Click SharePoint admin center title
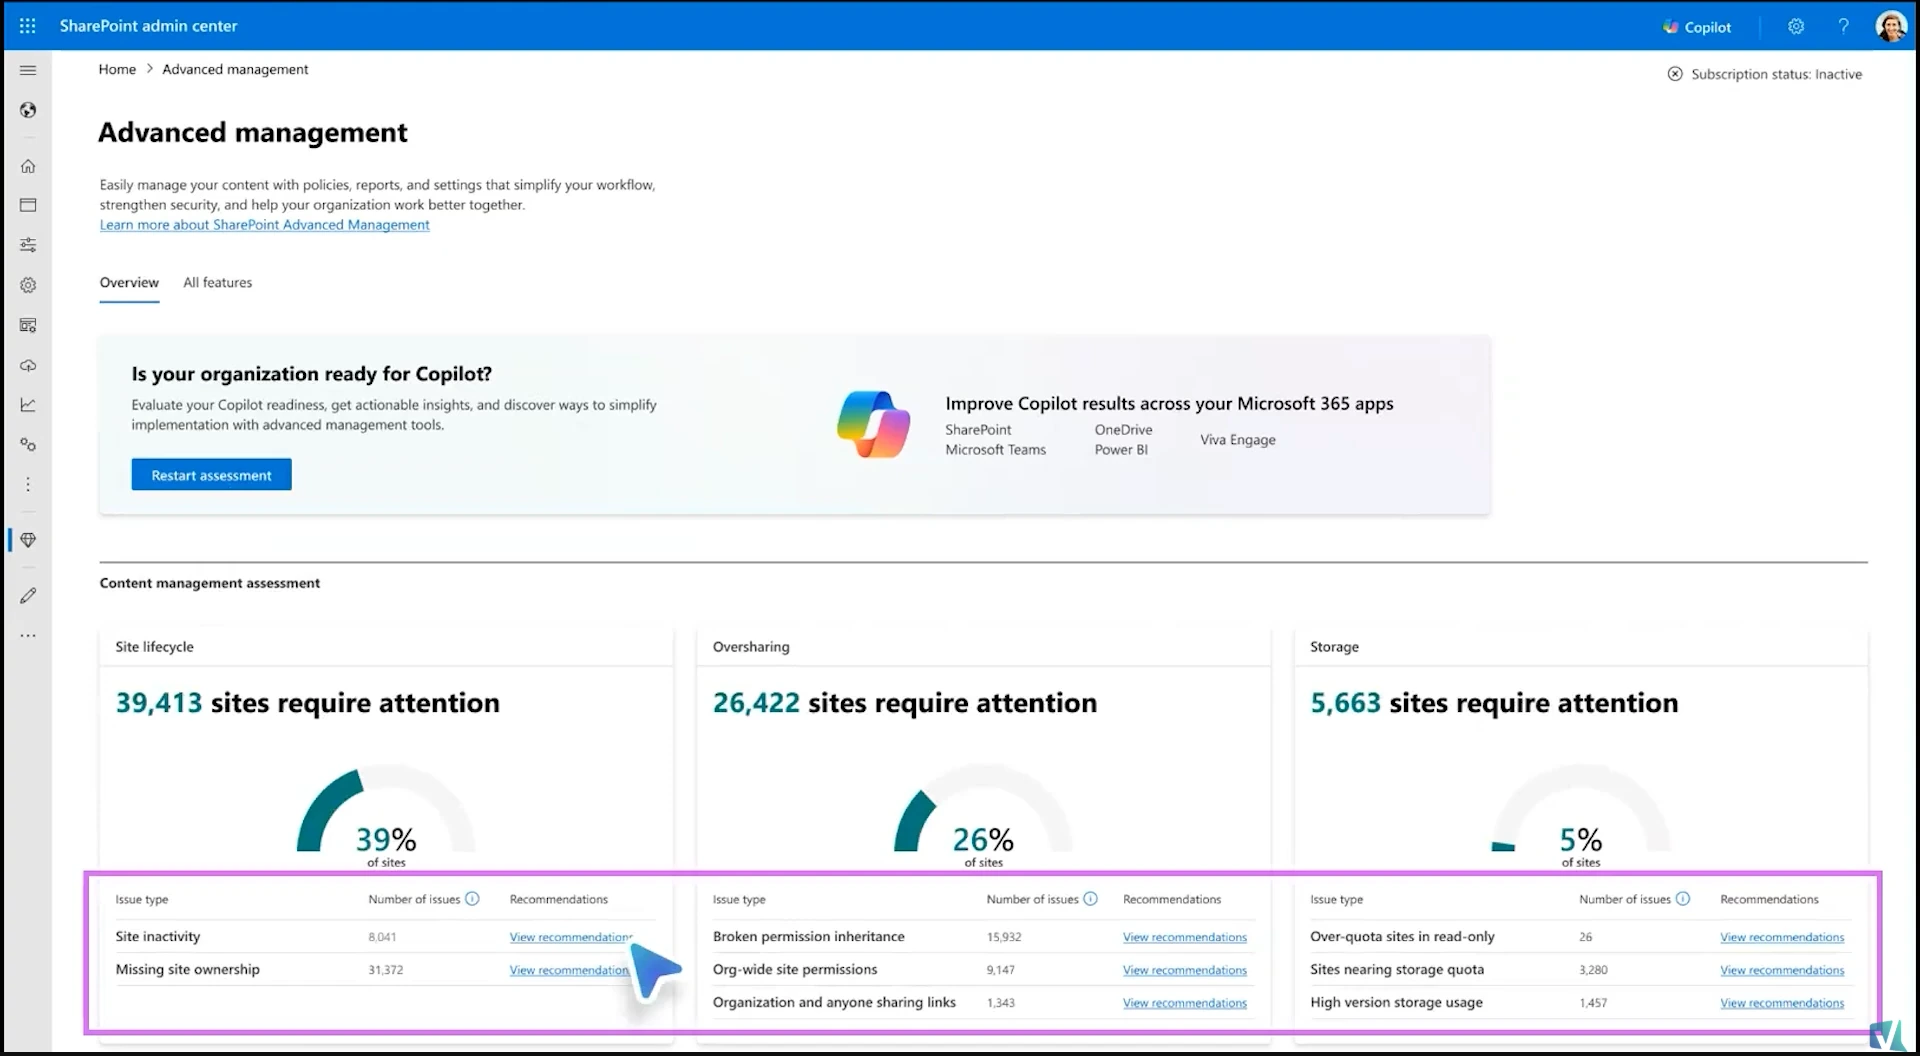This screenshot has height=1056, width=1920. click(148, 26)
